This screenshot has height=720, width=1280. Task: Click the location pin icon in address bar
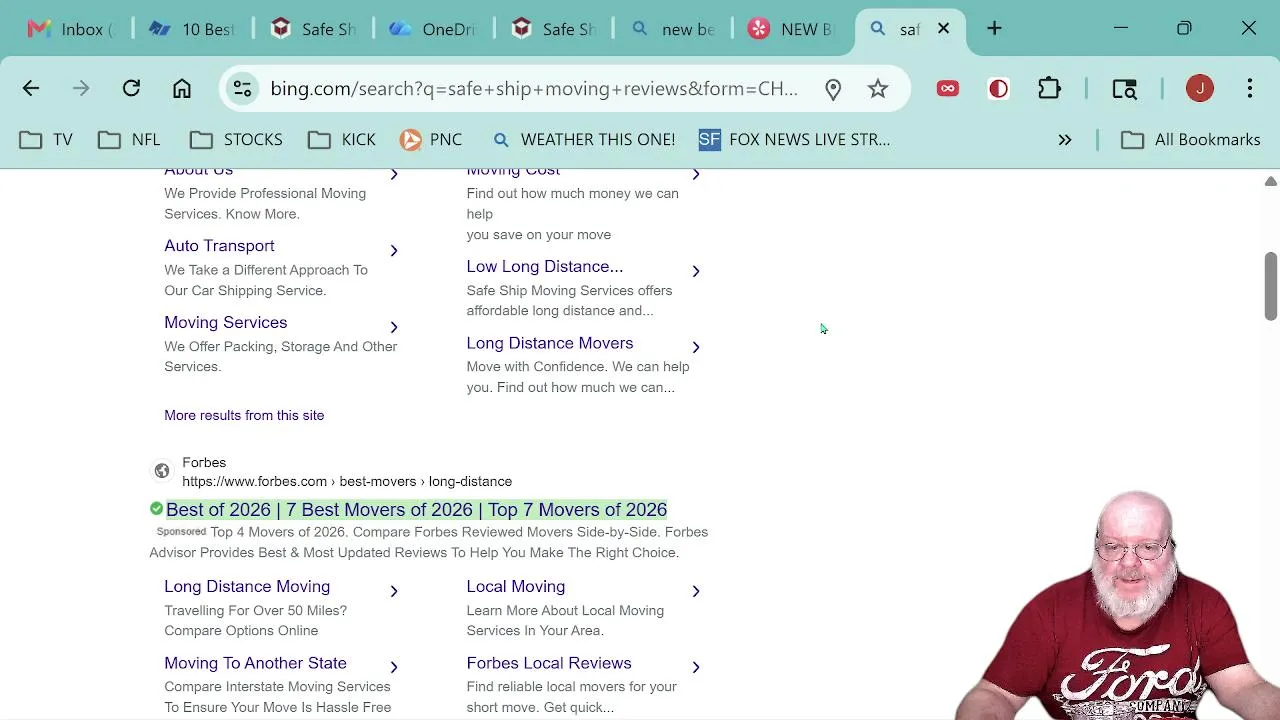pos(833,89)
